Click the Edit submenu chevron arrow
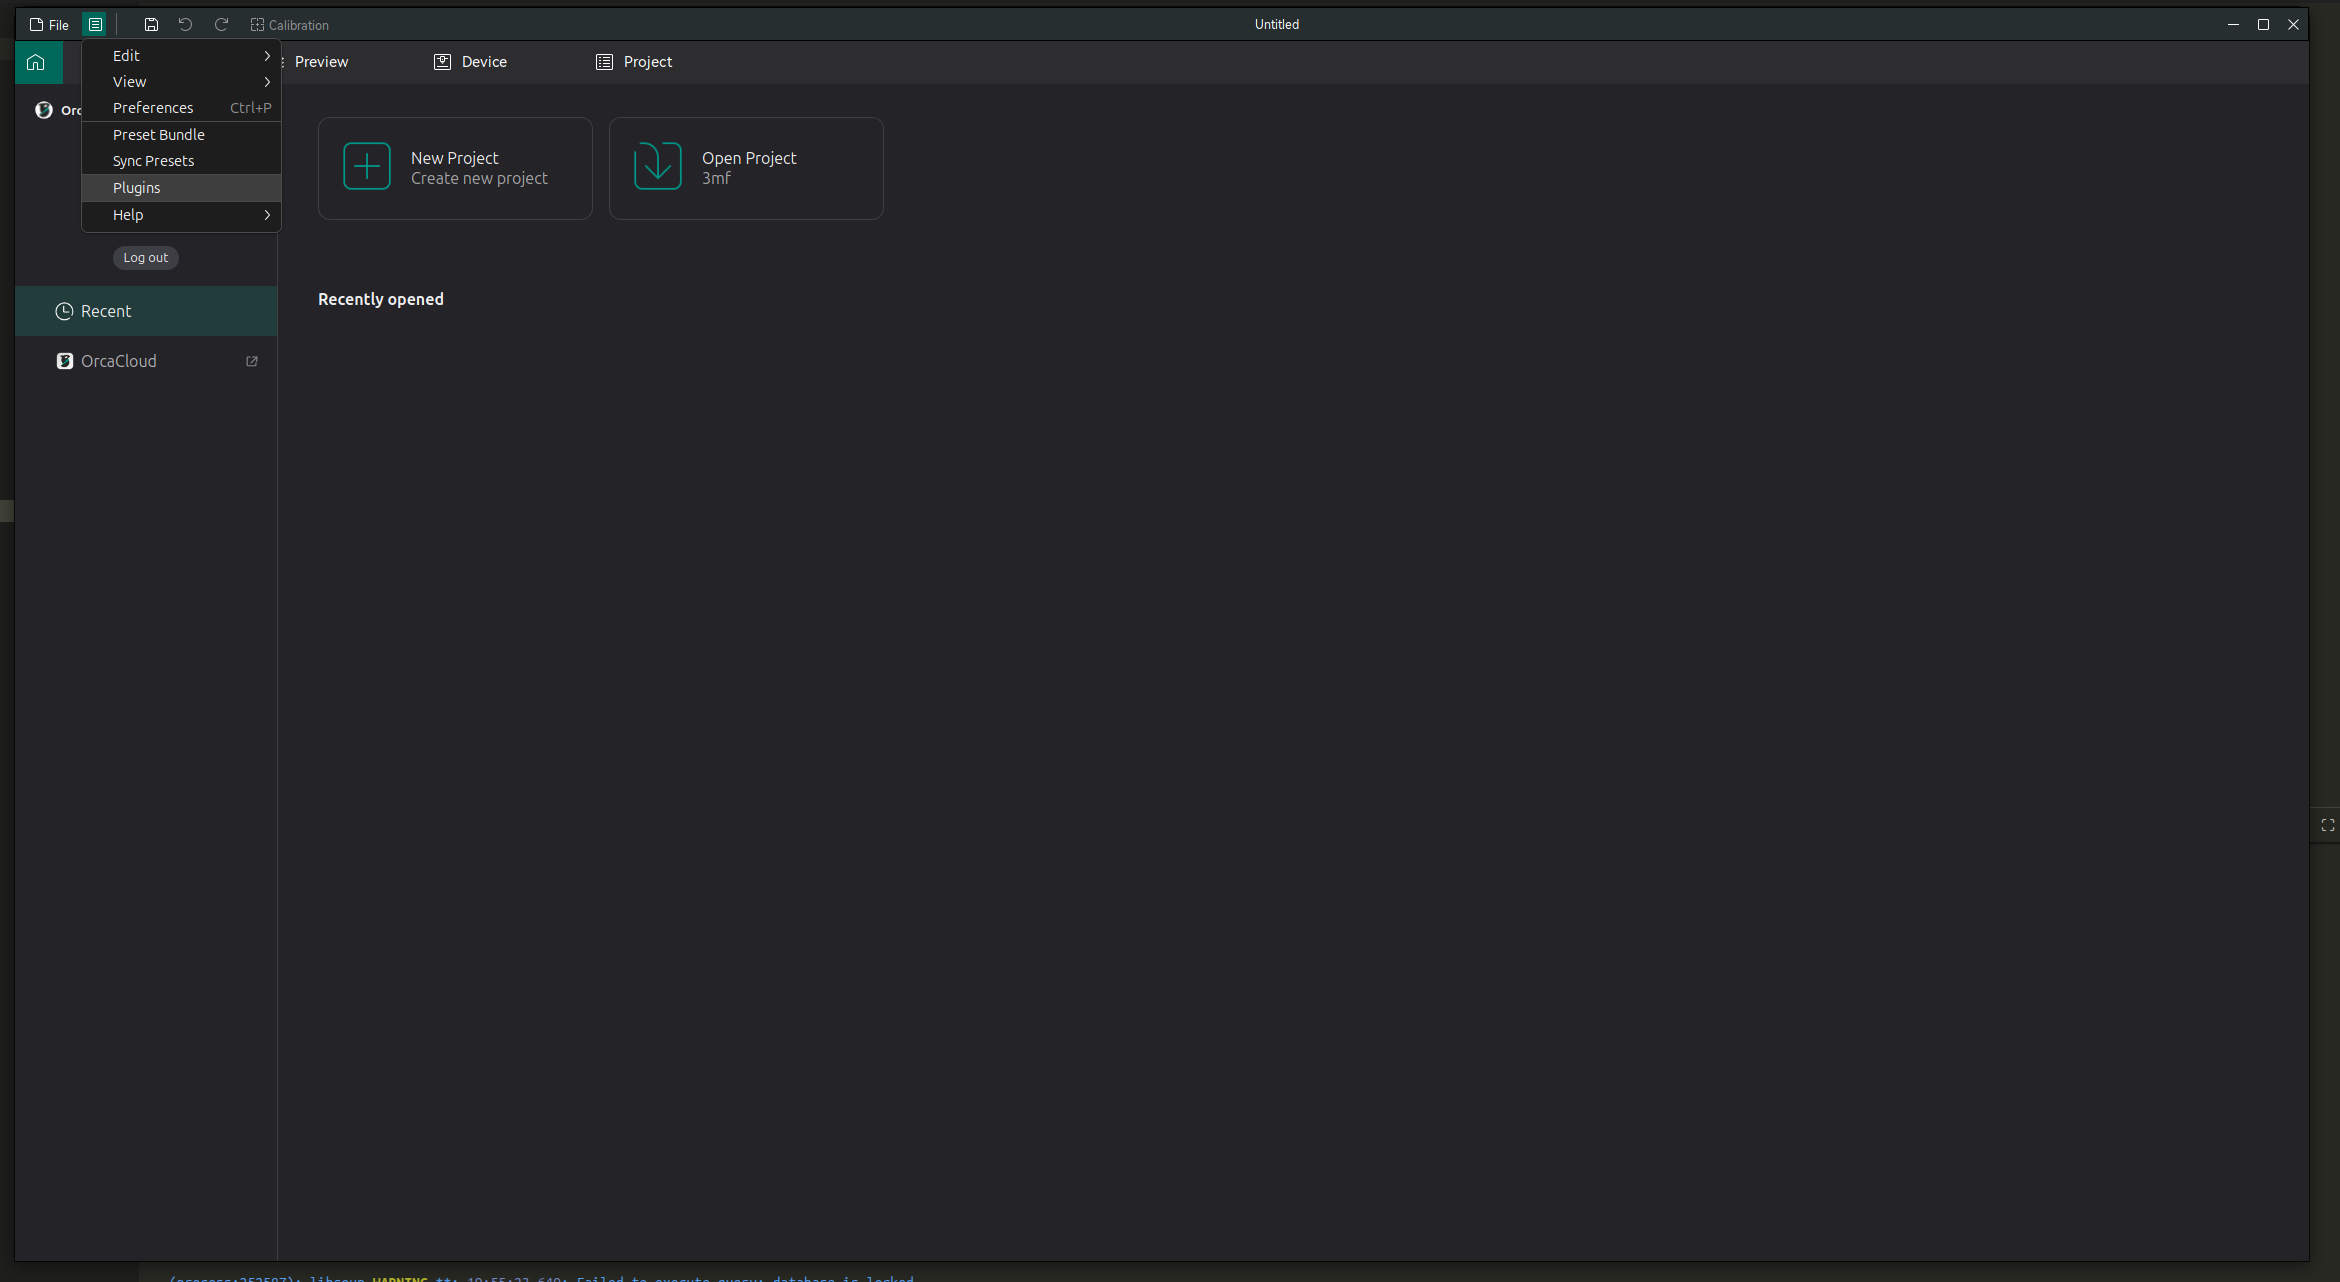This screenshot has height=1282, width=2340. pos(267,55)
